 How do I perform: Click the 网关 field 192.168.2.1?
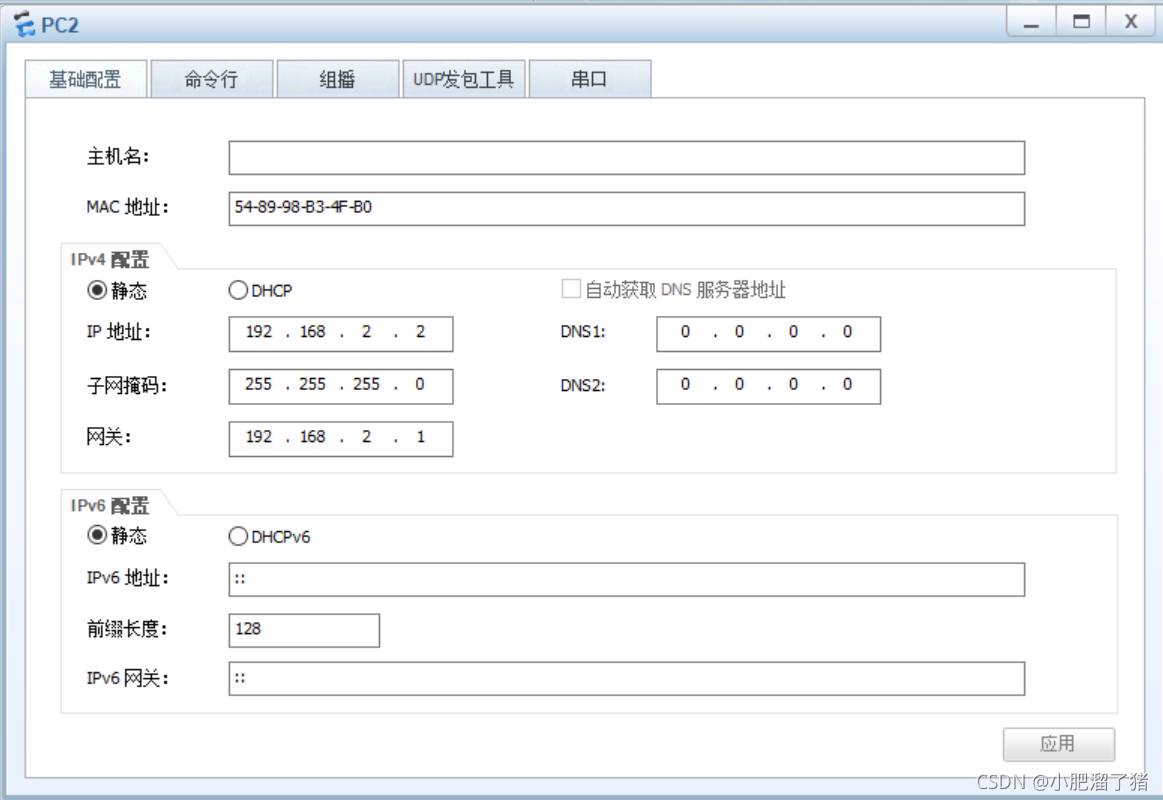[340, 439]
